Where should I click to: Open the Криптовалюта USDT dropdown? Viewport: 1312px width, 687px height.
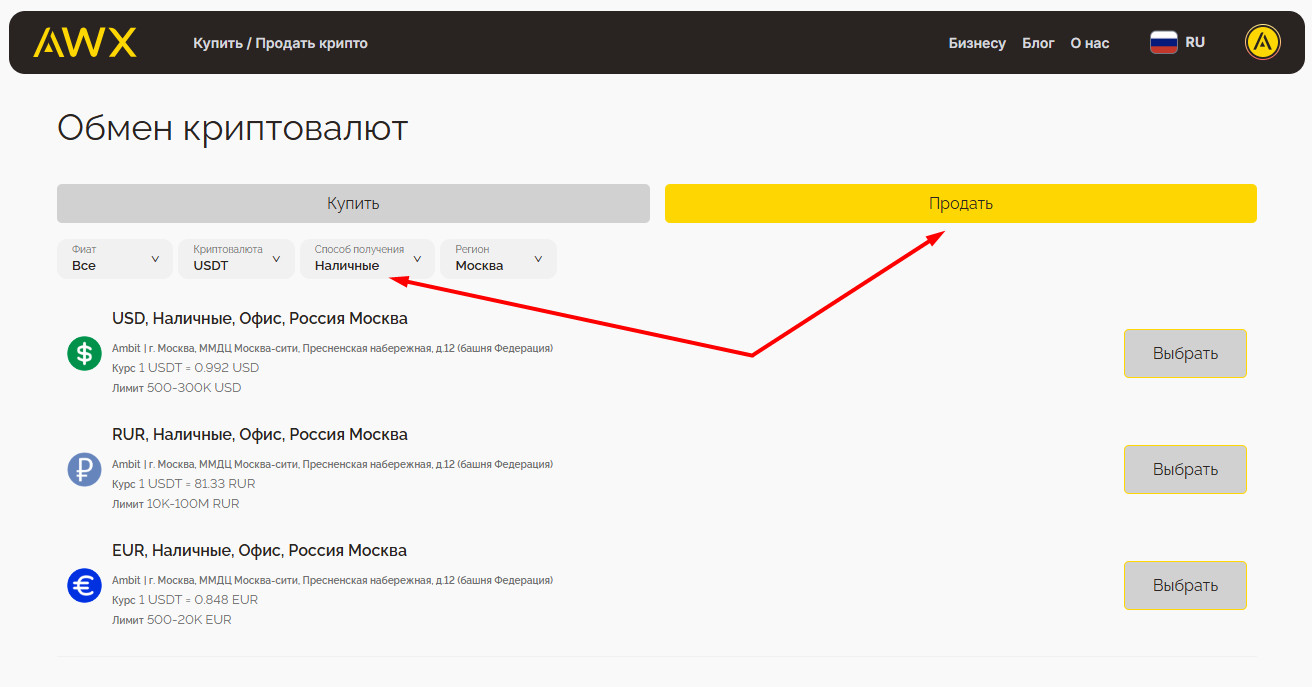[x=236, y=259]
